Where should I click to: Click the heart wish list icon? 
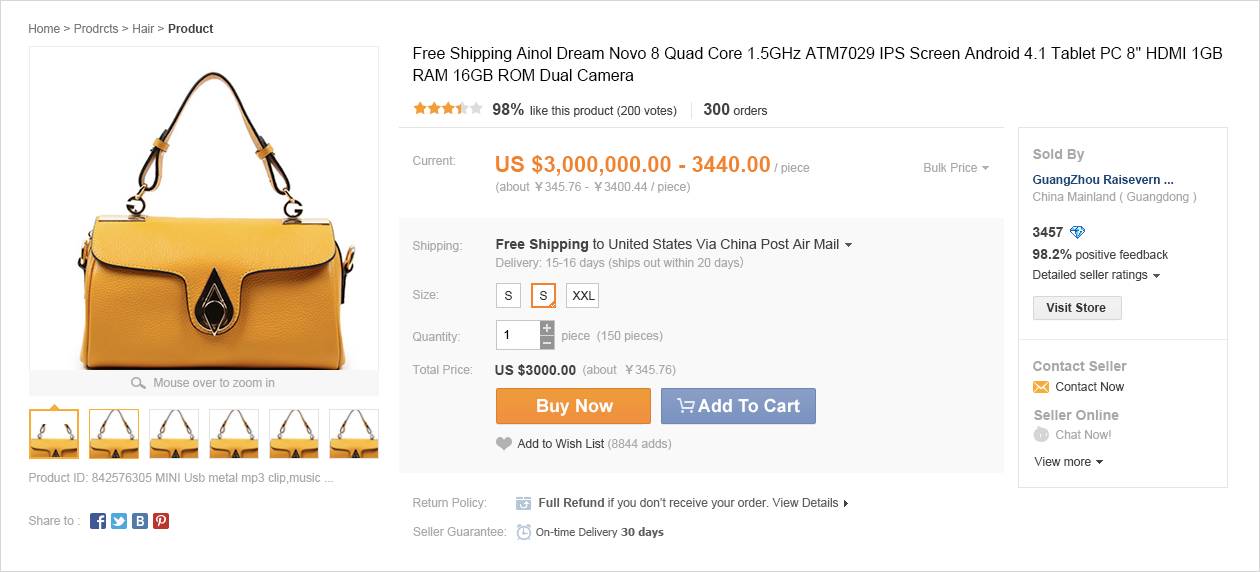tap(504, 444)
